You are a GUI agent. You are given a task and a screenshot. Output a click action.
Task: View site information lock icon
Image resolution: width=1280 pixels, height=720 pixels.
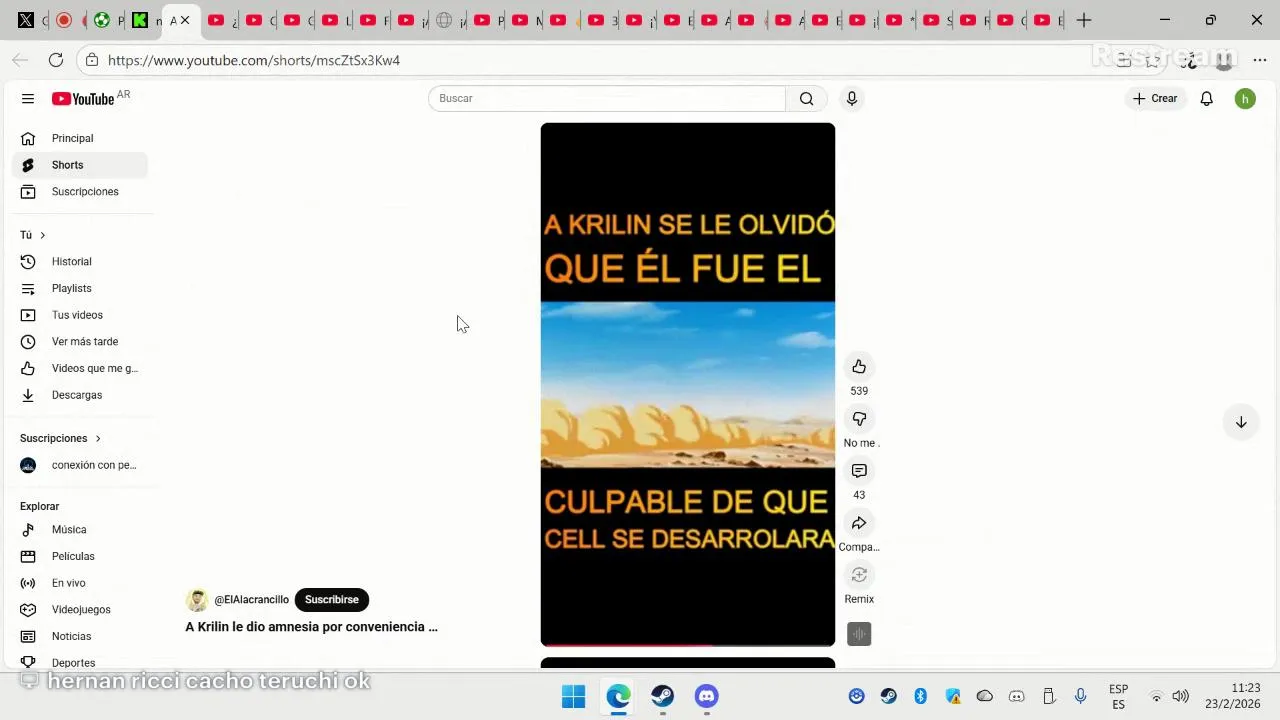[x=92, y=60]
